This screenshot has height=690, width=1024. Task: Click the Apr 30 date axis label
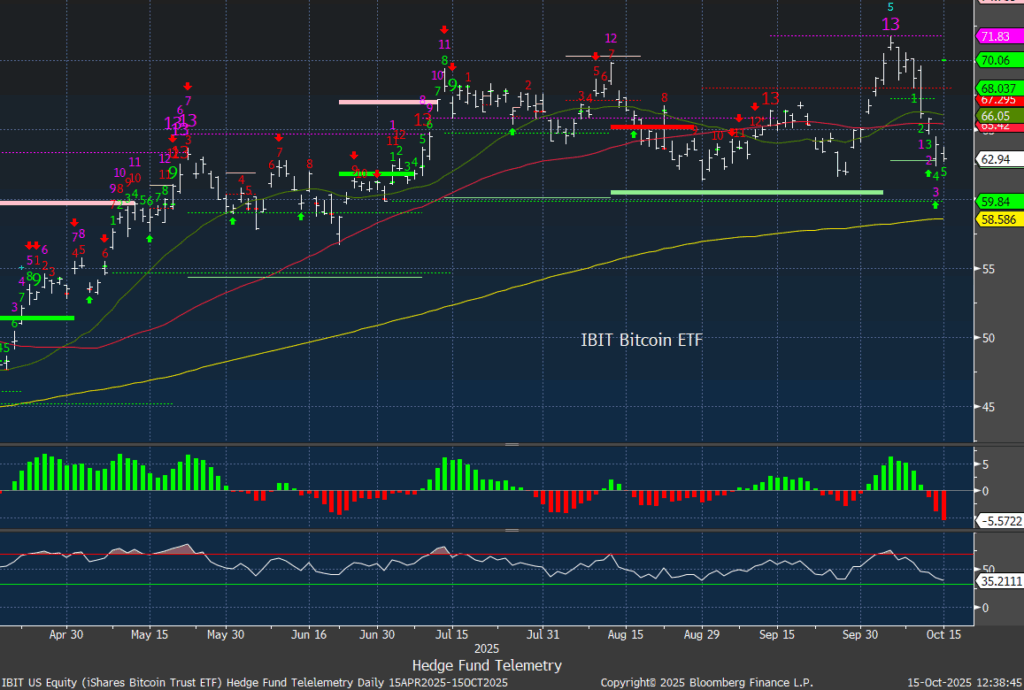coord(65,633)
